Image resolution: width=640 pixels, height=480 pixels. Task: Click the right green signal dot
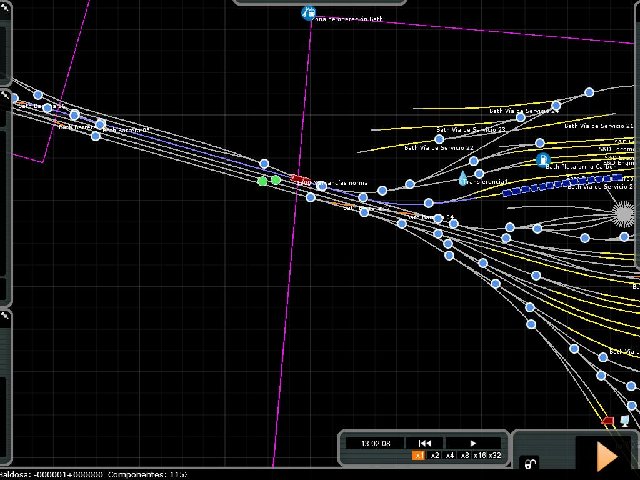tap(276, 180)
